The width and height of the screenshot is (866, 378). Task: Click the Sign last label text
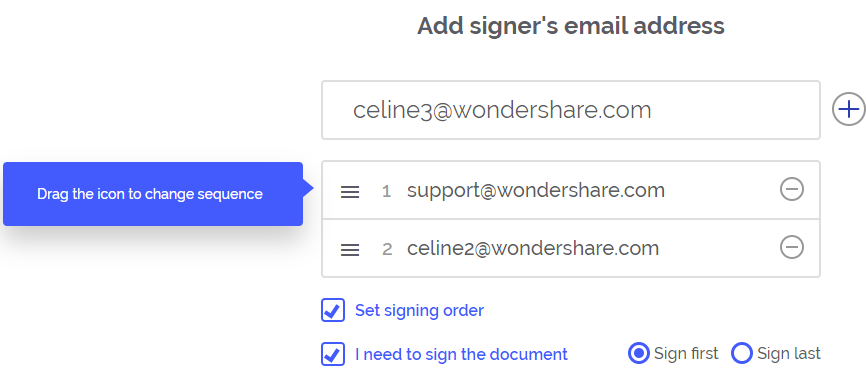pos(789,353)
